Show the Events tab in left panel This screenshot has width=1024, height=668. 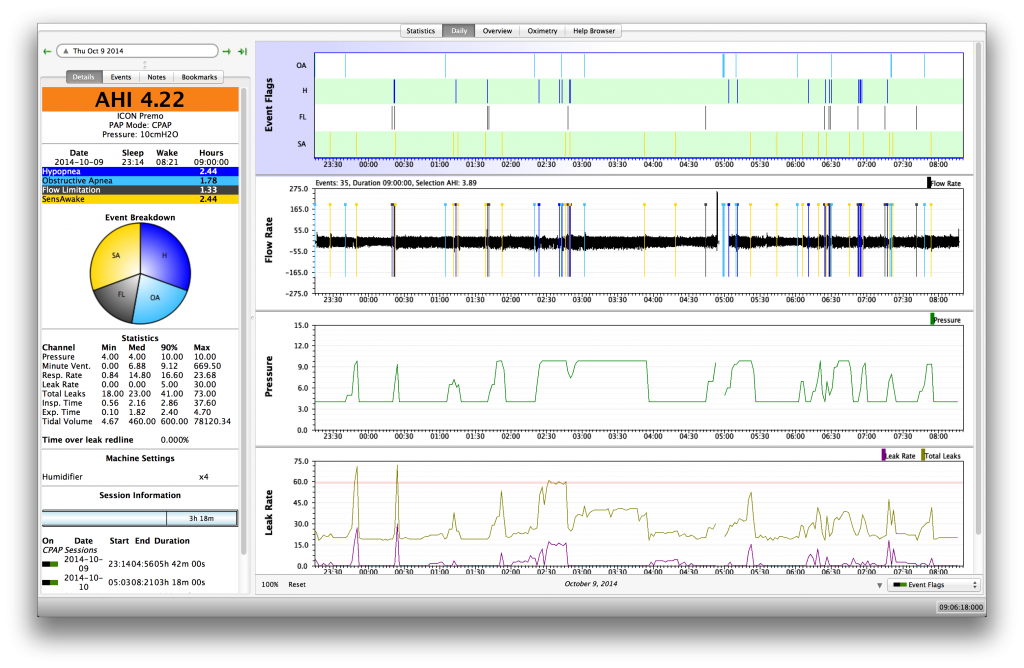tap(120, 77)
